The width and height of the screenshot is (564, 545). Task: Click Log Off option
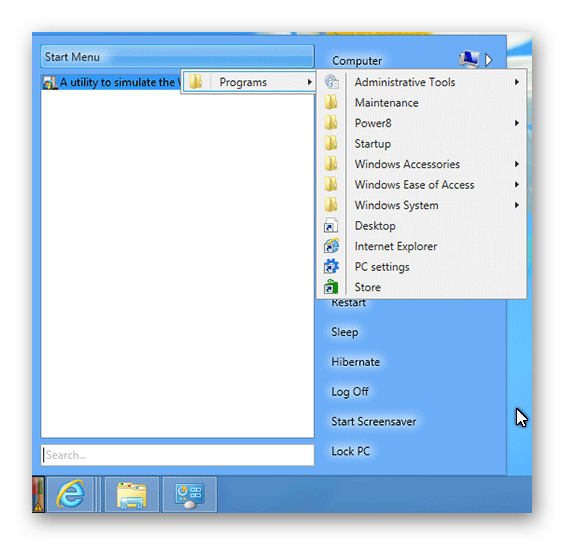[x=350, y=392]
